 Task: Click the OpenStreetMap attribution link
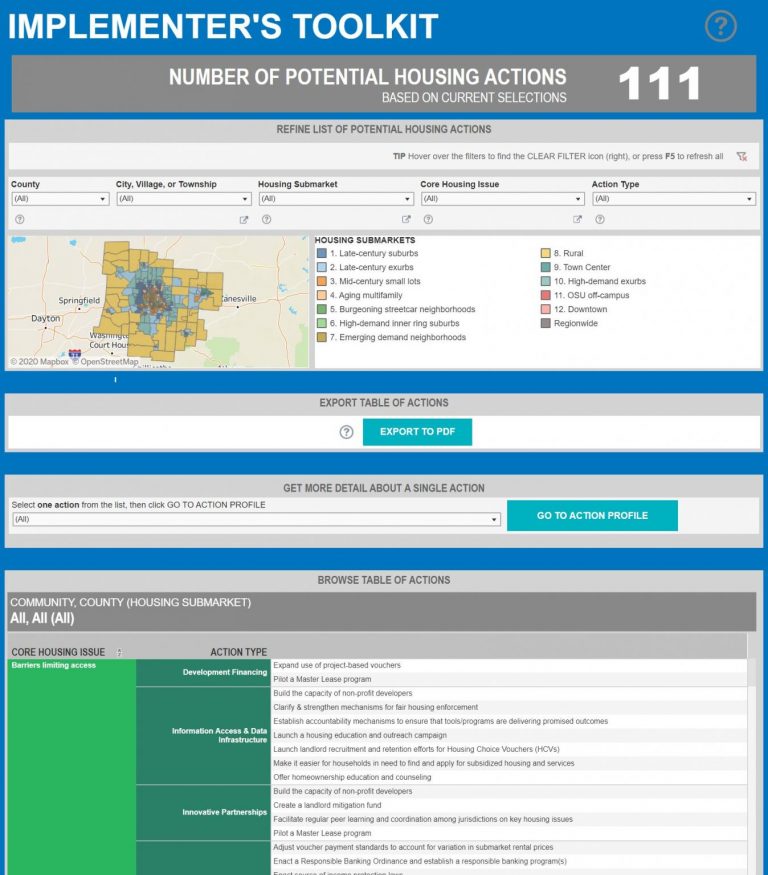click(109, 362)
